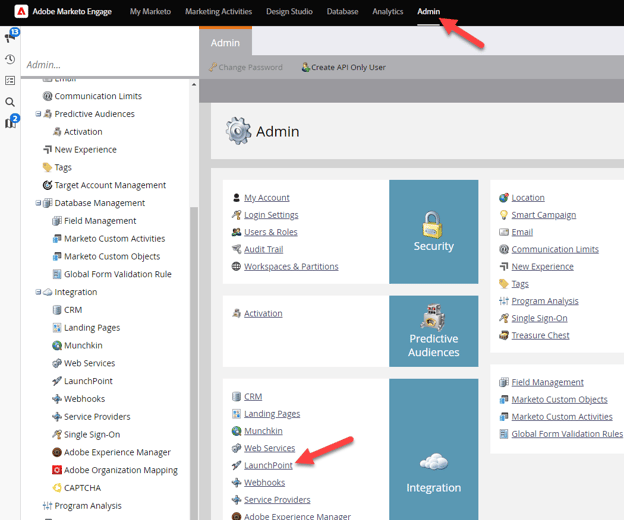This screenshot has height=520, width=624.
Task: Open the Web Services link
Action: pos(269,448)
